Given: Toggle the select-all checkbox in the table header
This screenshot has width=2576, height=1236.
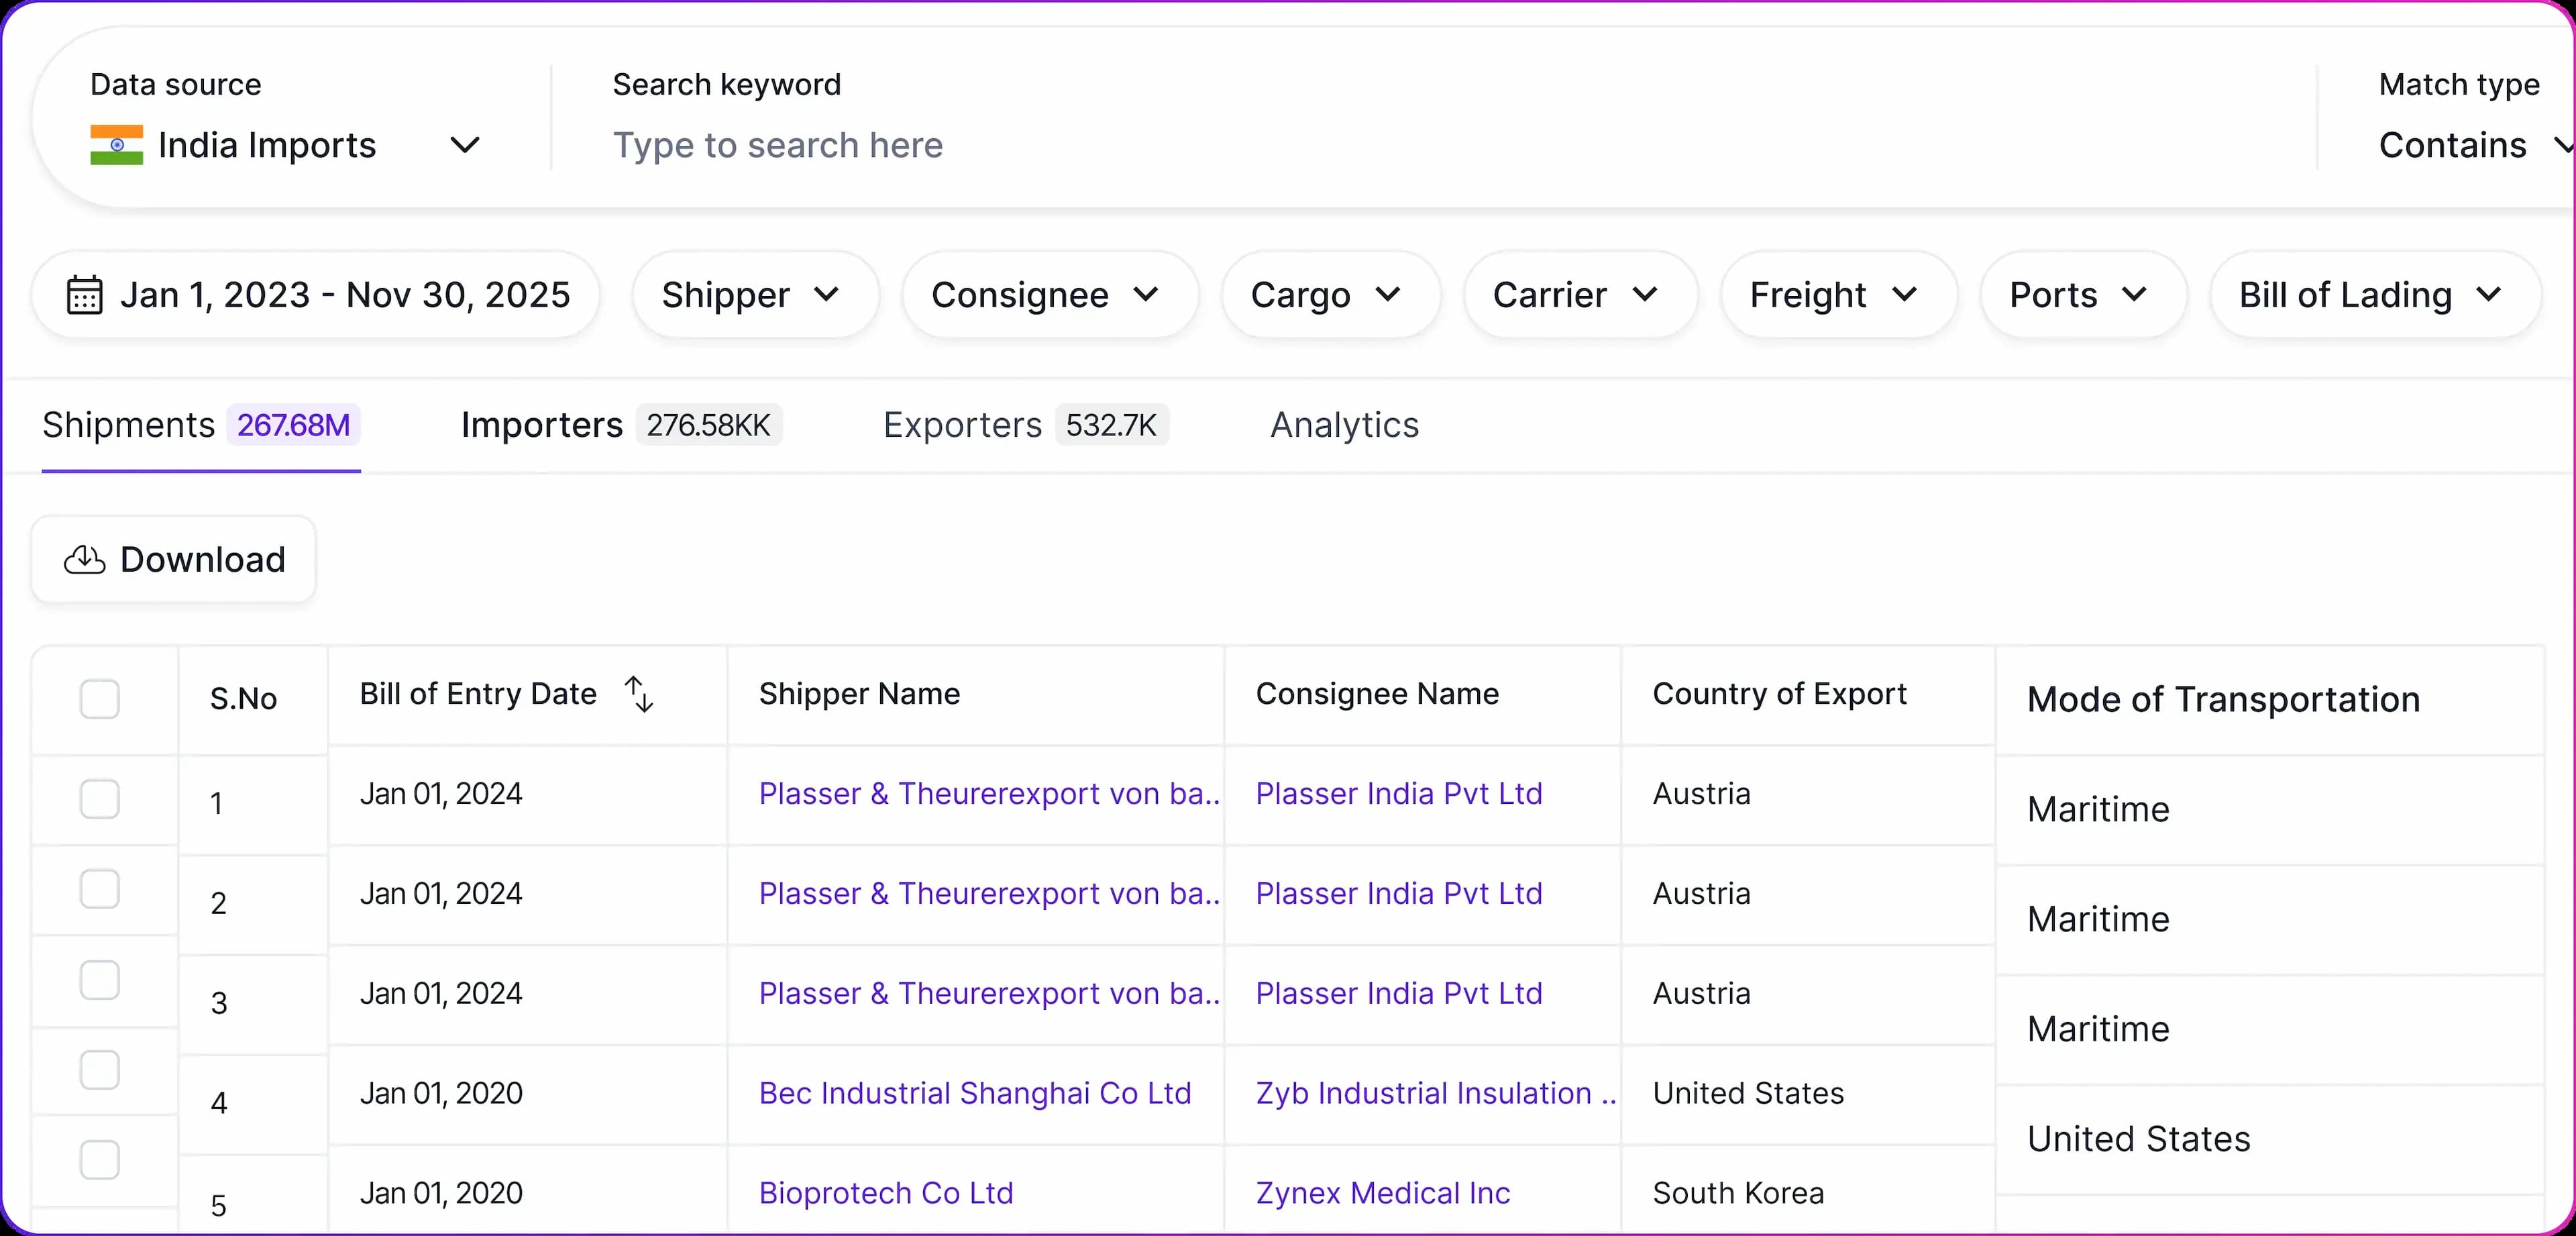Looking at the screenshot, I should point(100,699).
